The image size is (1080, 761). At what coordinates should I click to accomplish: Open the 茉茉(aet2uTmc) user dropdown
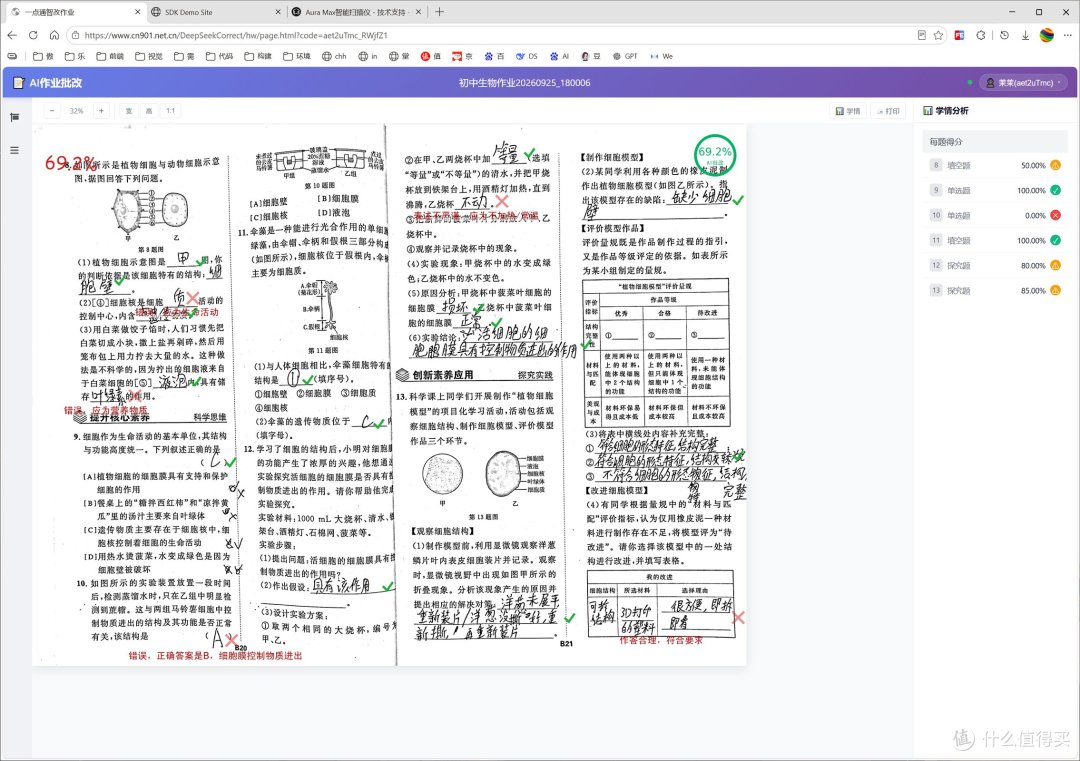(x=1023, y=83)
